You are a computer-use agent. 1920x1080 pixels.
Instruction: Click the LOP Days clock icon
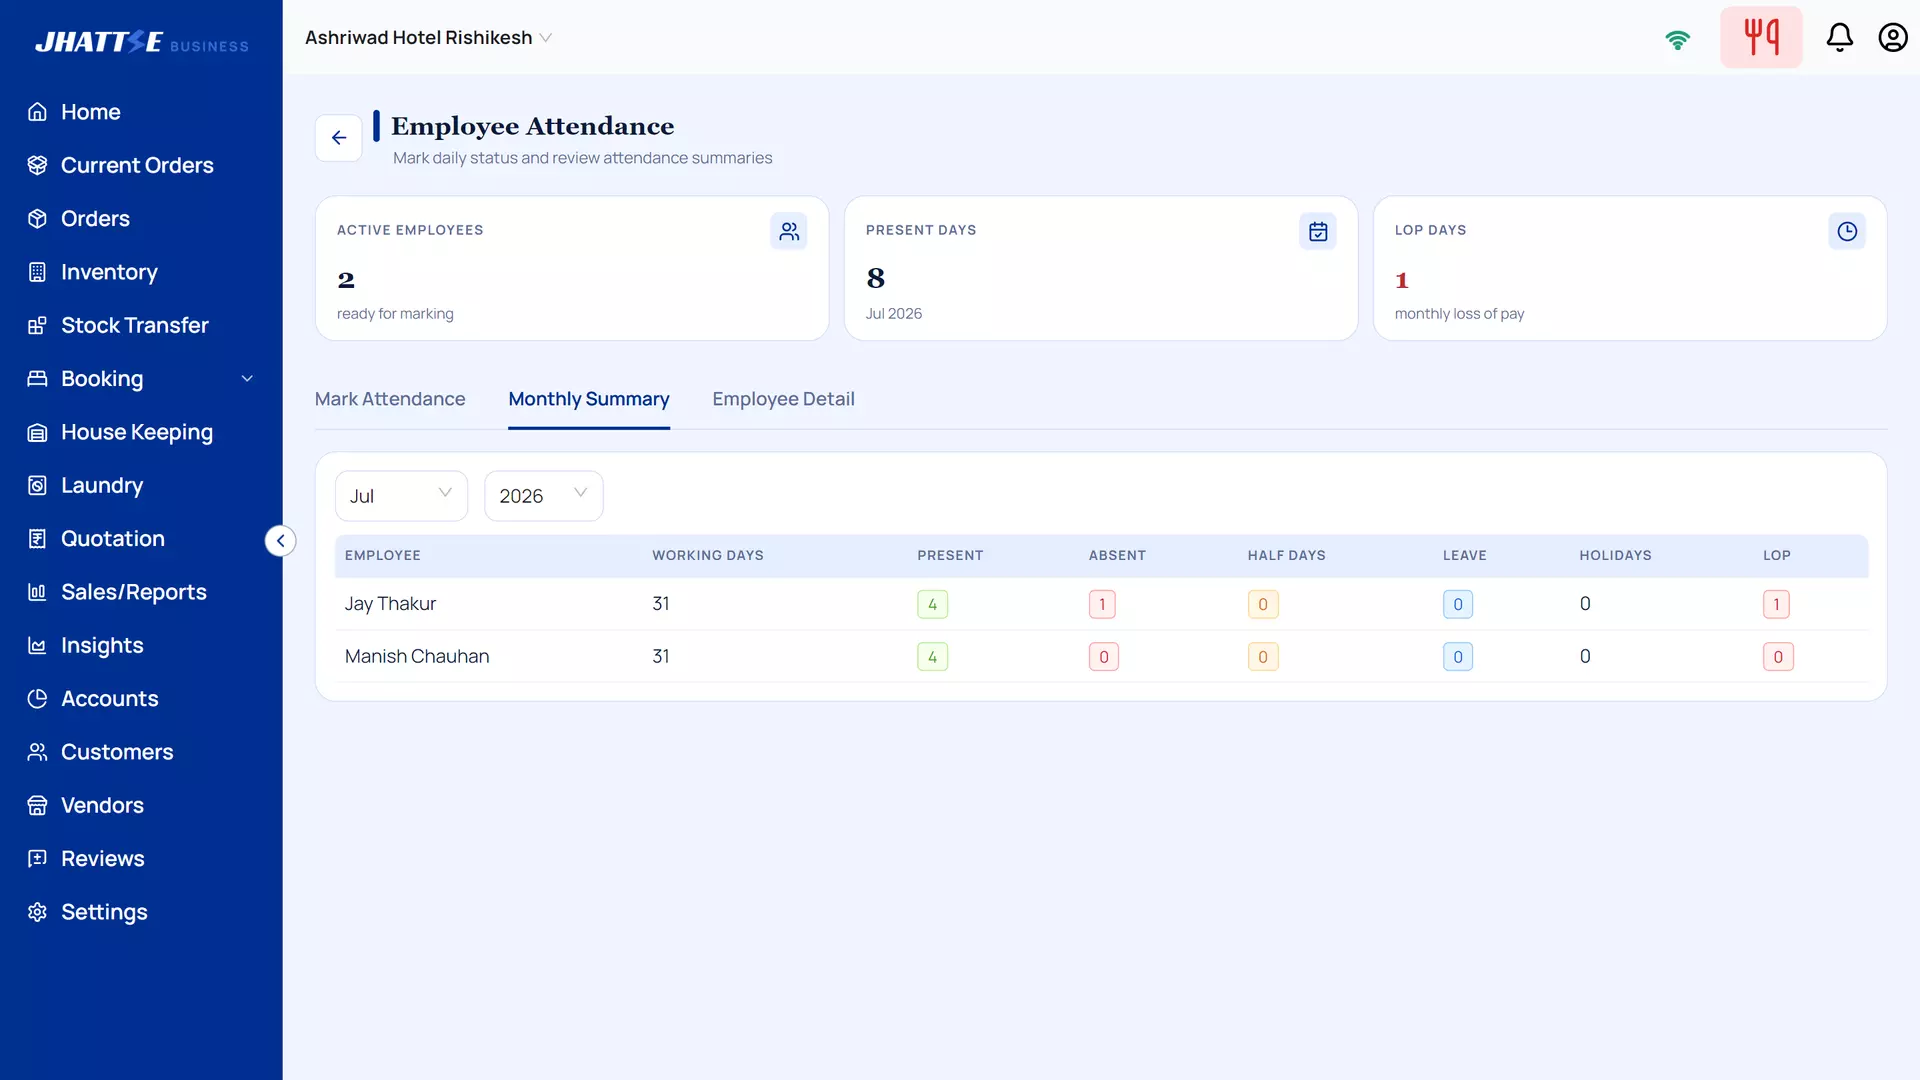(x=1847, y=231)
